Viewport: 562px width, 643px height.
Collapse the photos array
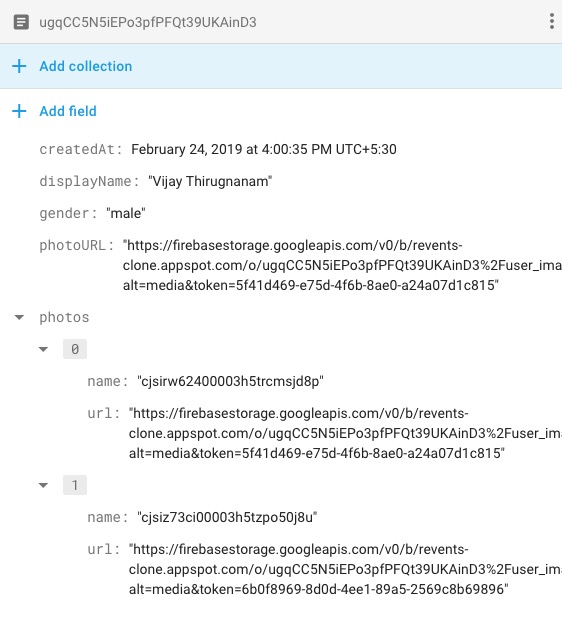(x=19, y=317)
